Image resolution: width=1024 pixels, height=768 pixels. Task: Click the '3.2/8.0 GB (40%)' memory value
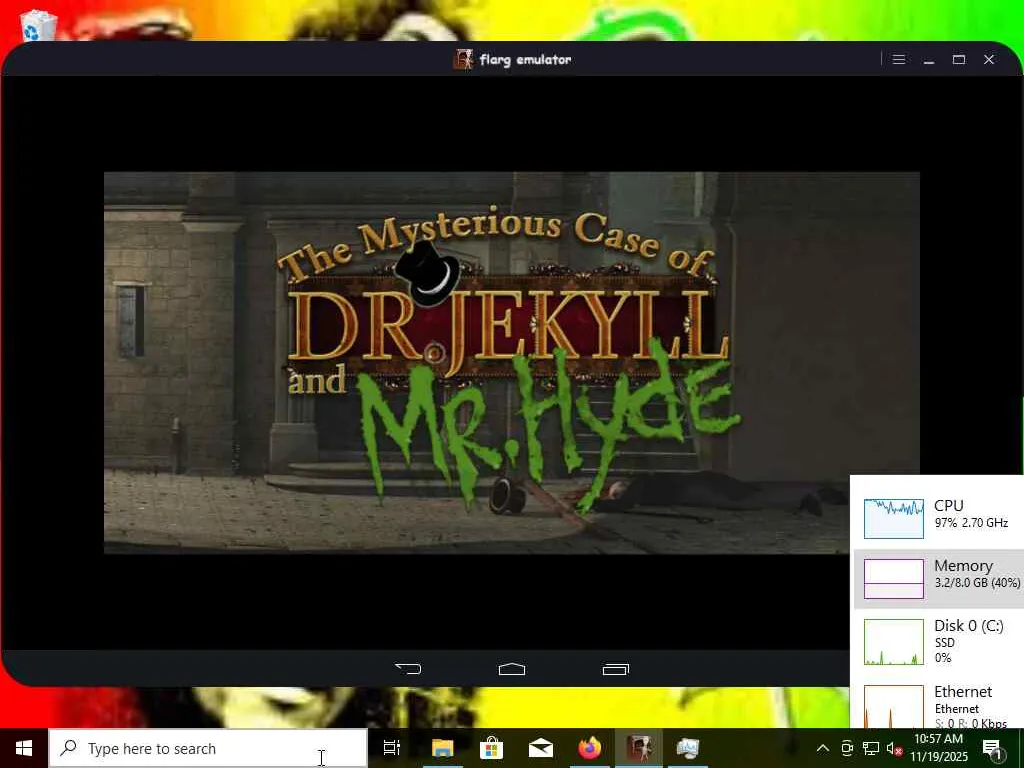click(x=977, y=583)
